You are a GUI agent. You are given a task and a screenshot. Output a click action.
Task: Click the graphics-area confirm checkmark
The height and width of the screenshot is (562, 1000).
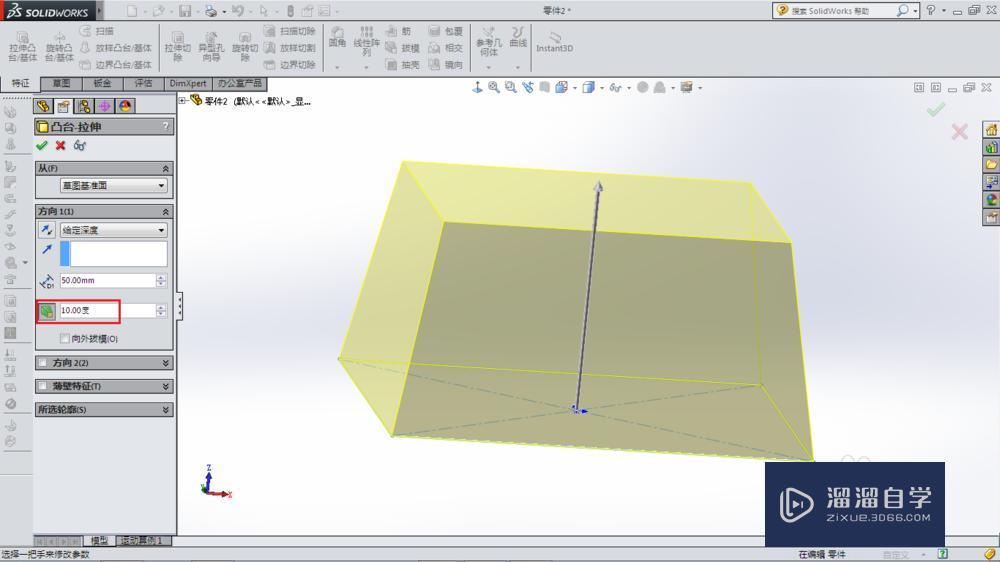point(936,110)
